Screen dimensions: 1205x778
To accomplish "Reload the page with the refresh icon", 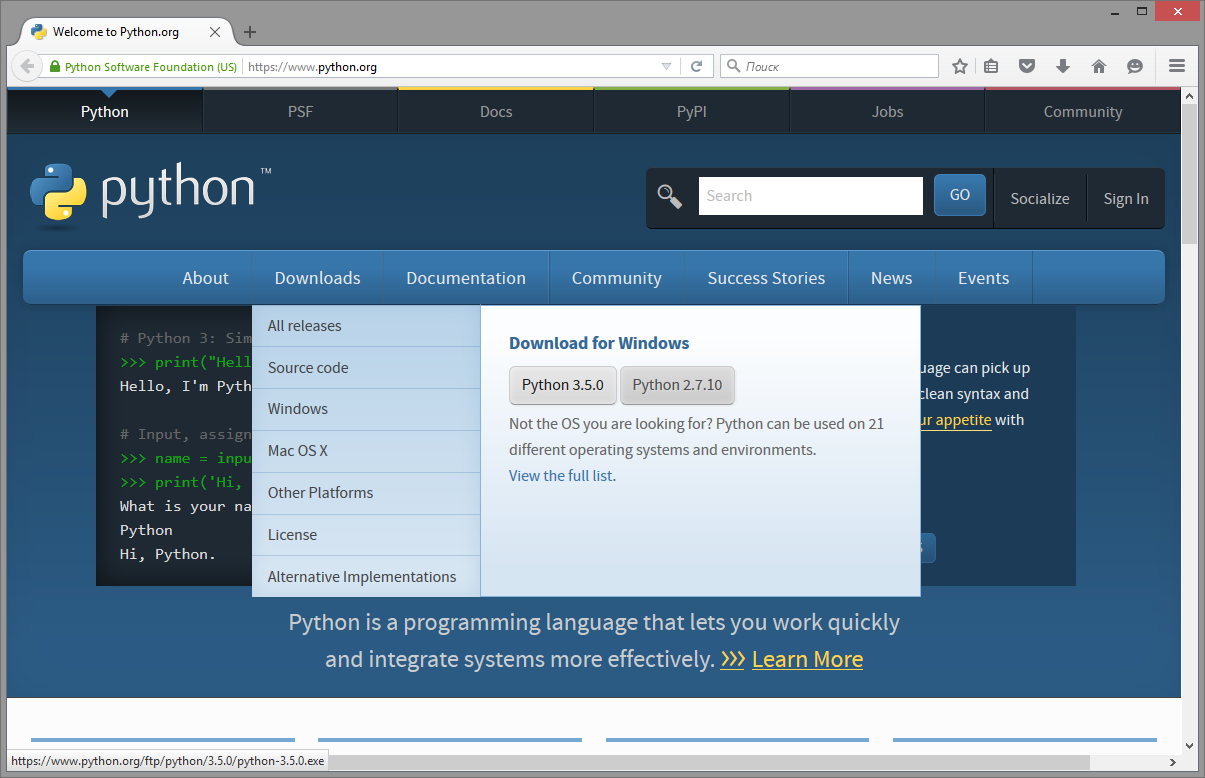I will [697, 66].
